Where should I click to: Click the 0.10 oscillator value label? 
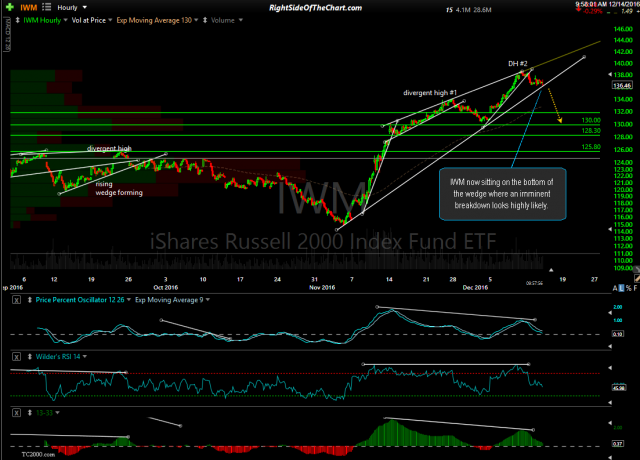618,334
